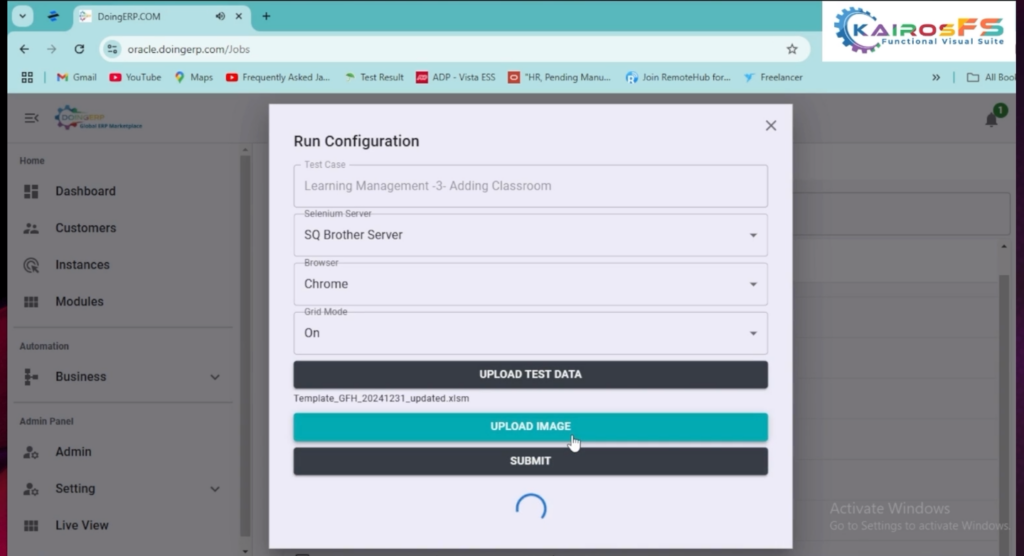Reload the page in browser

79,49
